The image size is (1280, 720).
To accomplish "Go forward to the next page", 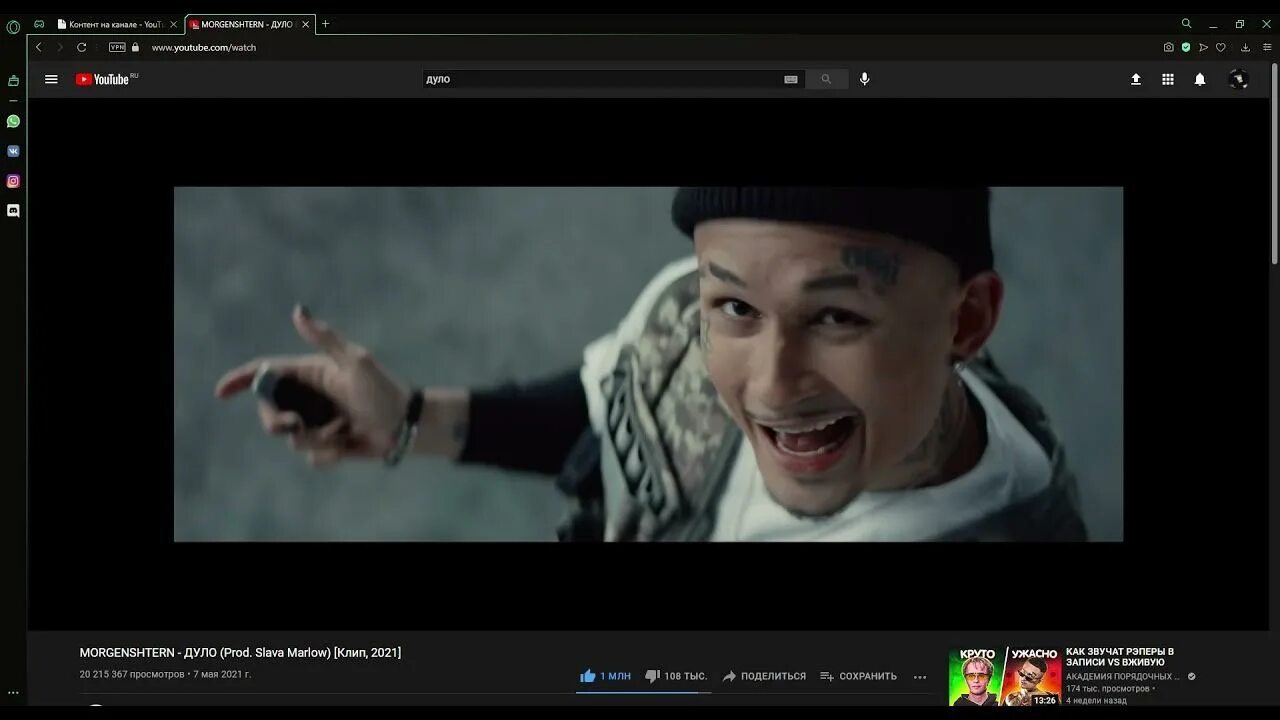I will (x=60, y=47).
